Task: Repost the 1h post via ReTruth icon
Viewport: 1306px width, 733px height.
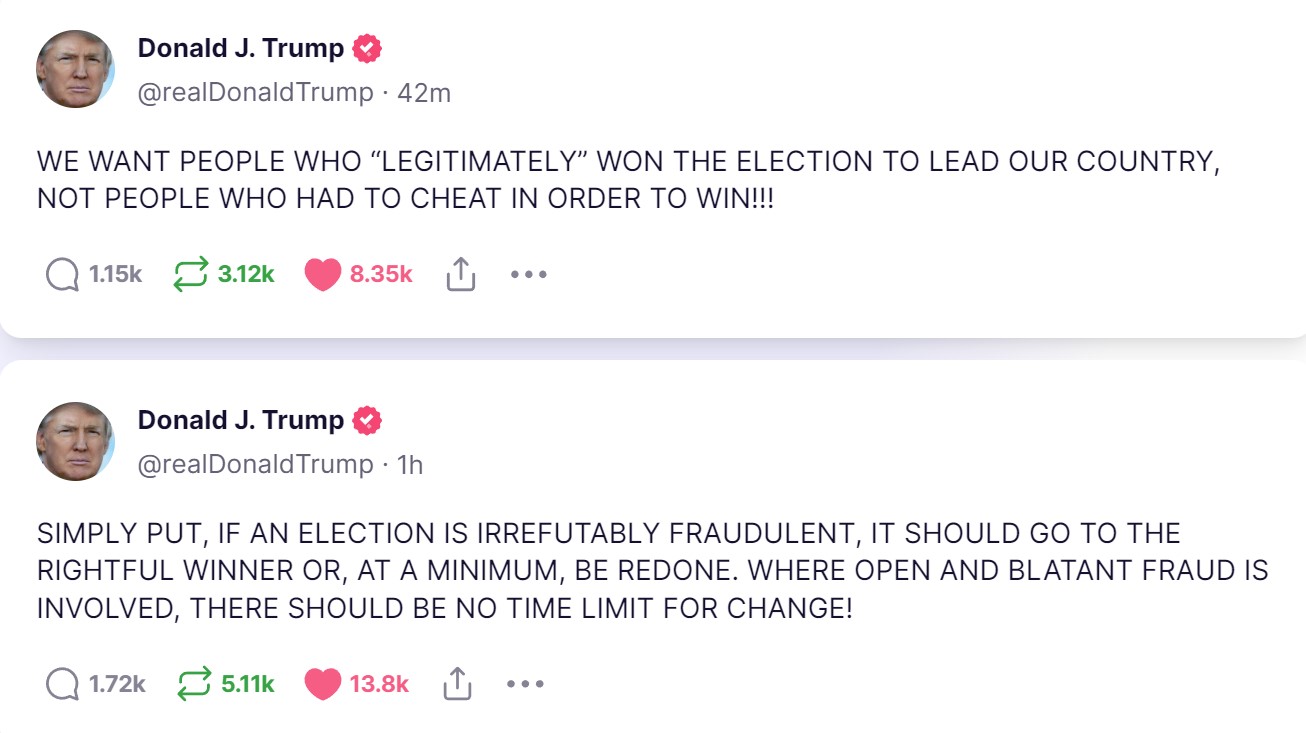Action: (194, 685)
